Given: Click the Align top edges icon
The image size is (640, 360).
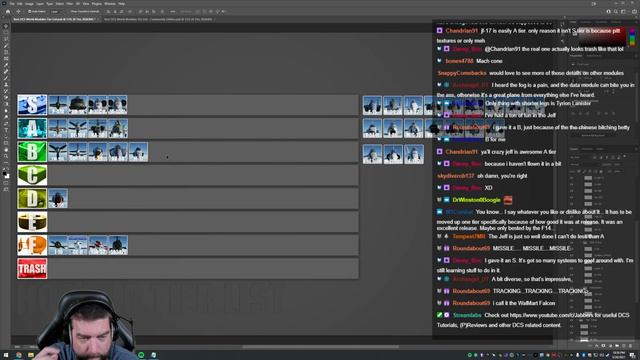Looking at the screenshot, I should (140, 11).
